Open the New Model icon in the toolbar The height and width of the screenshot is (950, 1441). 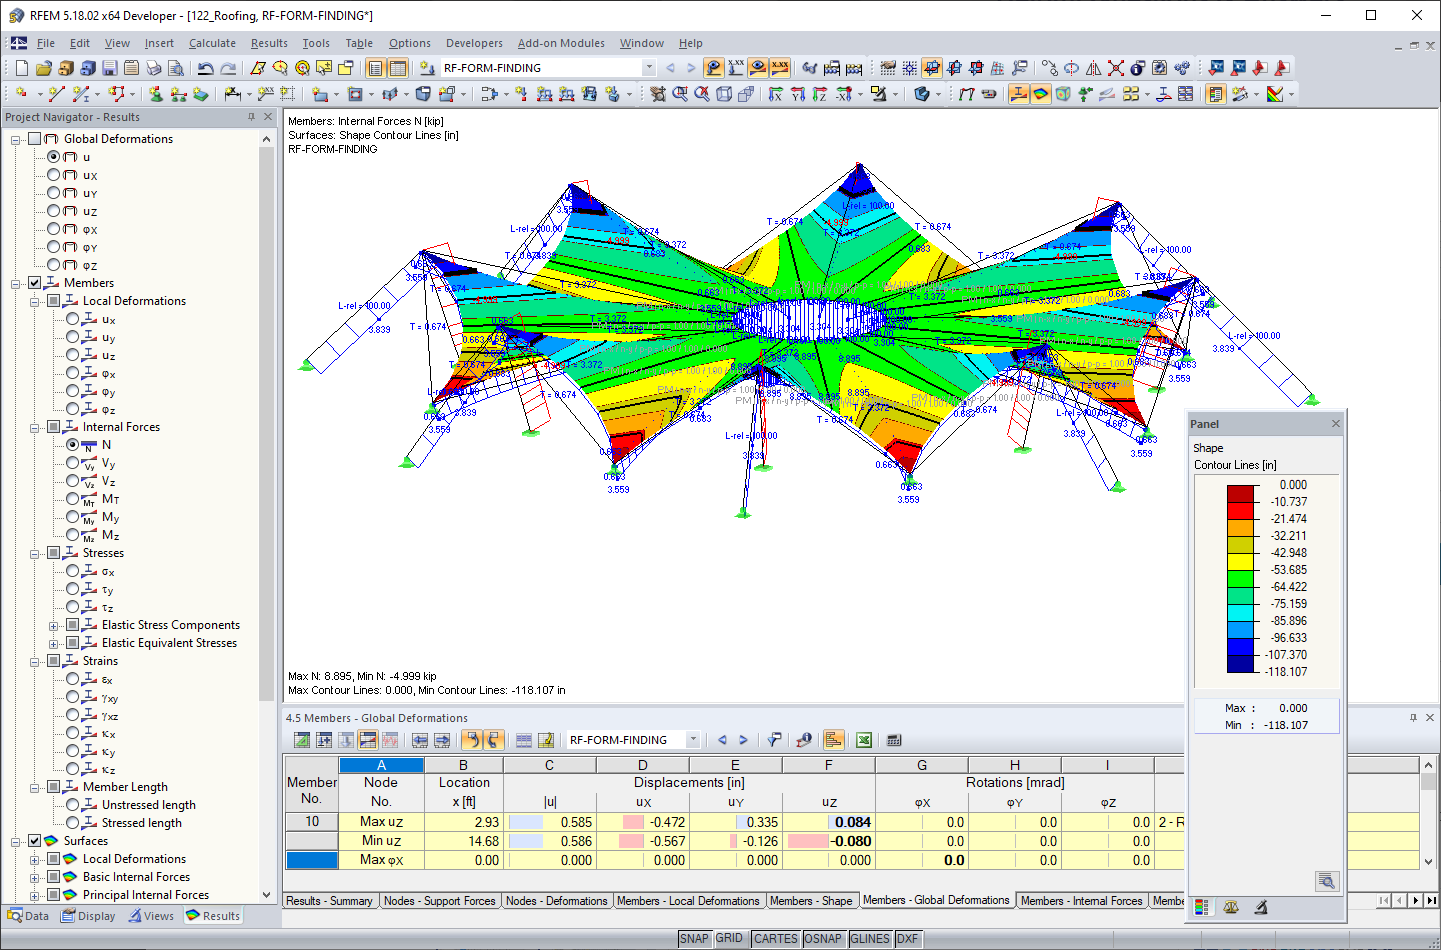coord(20,67)
